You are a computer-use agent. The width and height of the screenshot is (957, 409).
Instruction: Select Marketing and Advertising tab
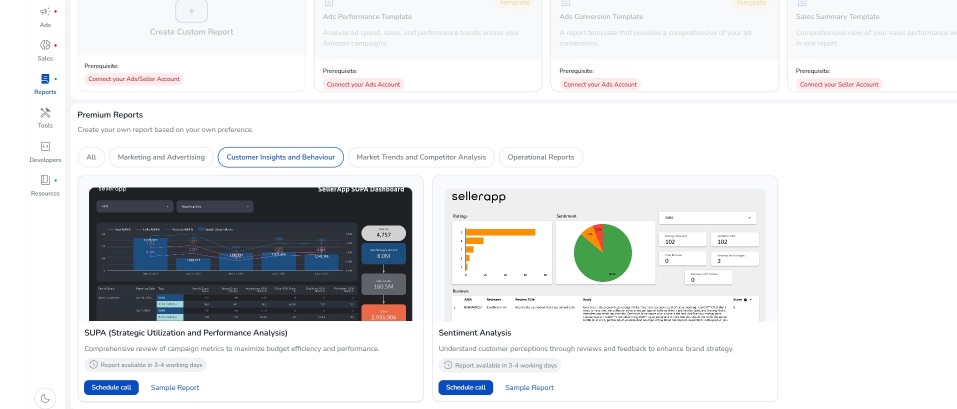click(x=161, y=157)
